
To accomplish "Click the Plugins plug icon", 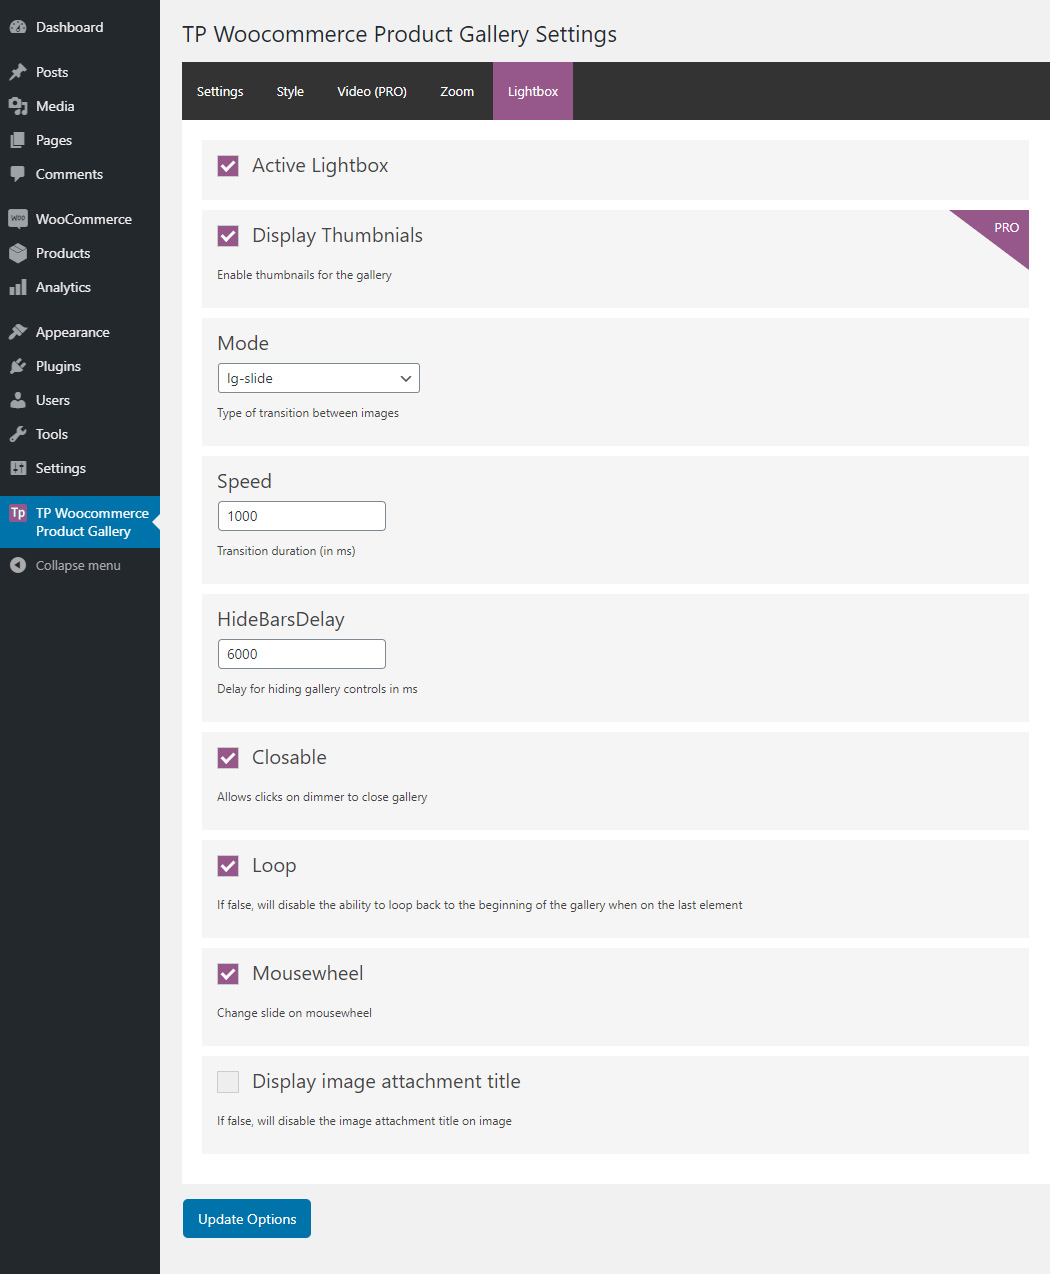I will 18,366.
